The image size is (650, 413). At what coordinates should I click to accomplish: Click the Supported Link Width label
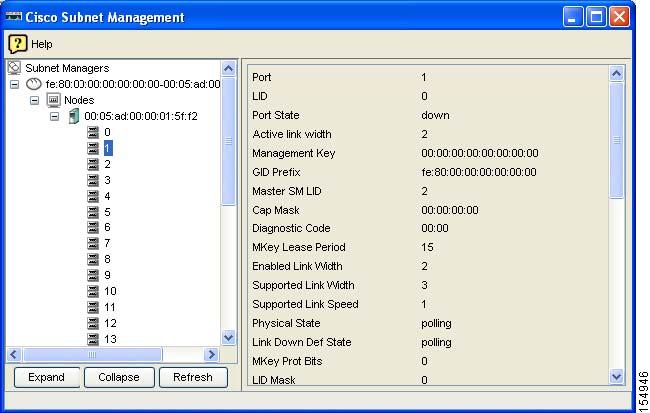click(303, 285)
